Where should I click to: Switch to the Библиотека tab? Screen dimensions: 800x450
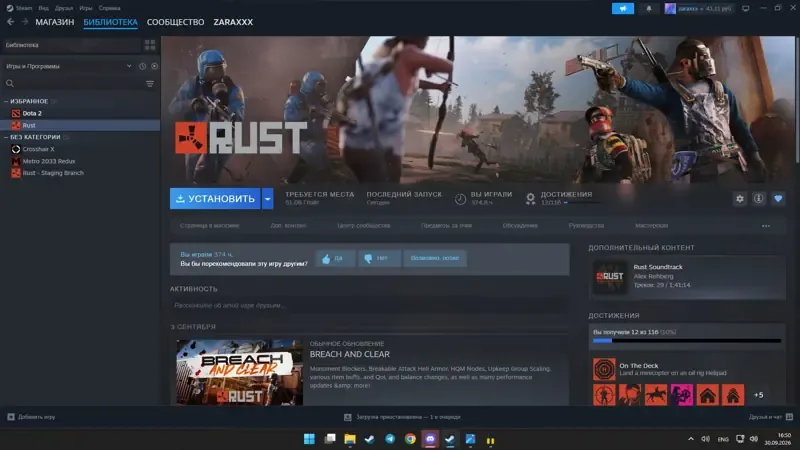tap(110, 22)
